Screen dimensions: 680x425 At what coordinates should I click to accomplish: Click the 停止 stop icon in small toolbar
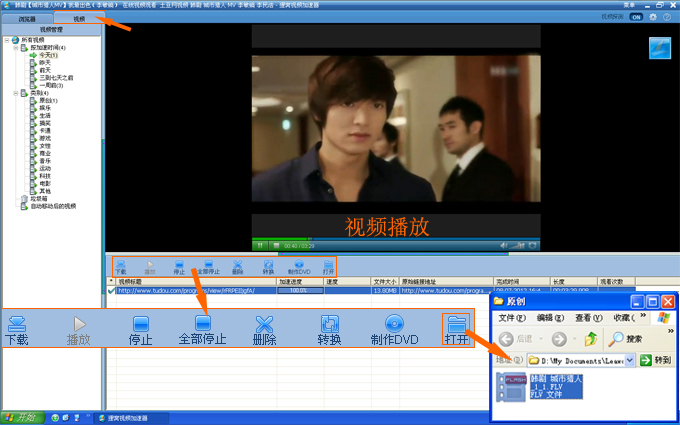click(x=179, y=265)
